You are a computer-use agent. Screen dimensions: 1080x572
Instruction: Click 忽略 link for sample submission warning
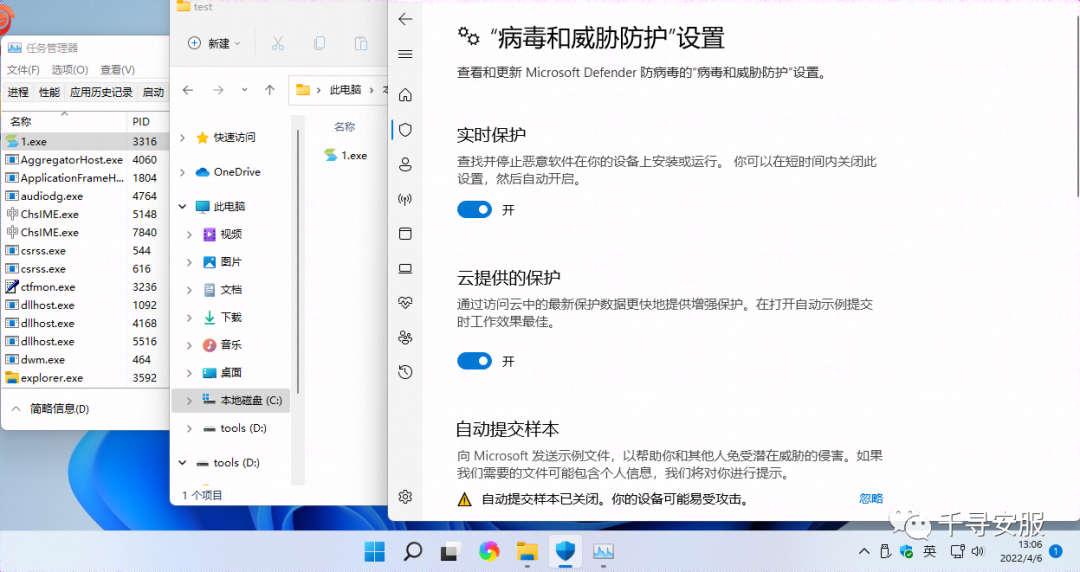click(x=871, y=498)
